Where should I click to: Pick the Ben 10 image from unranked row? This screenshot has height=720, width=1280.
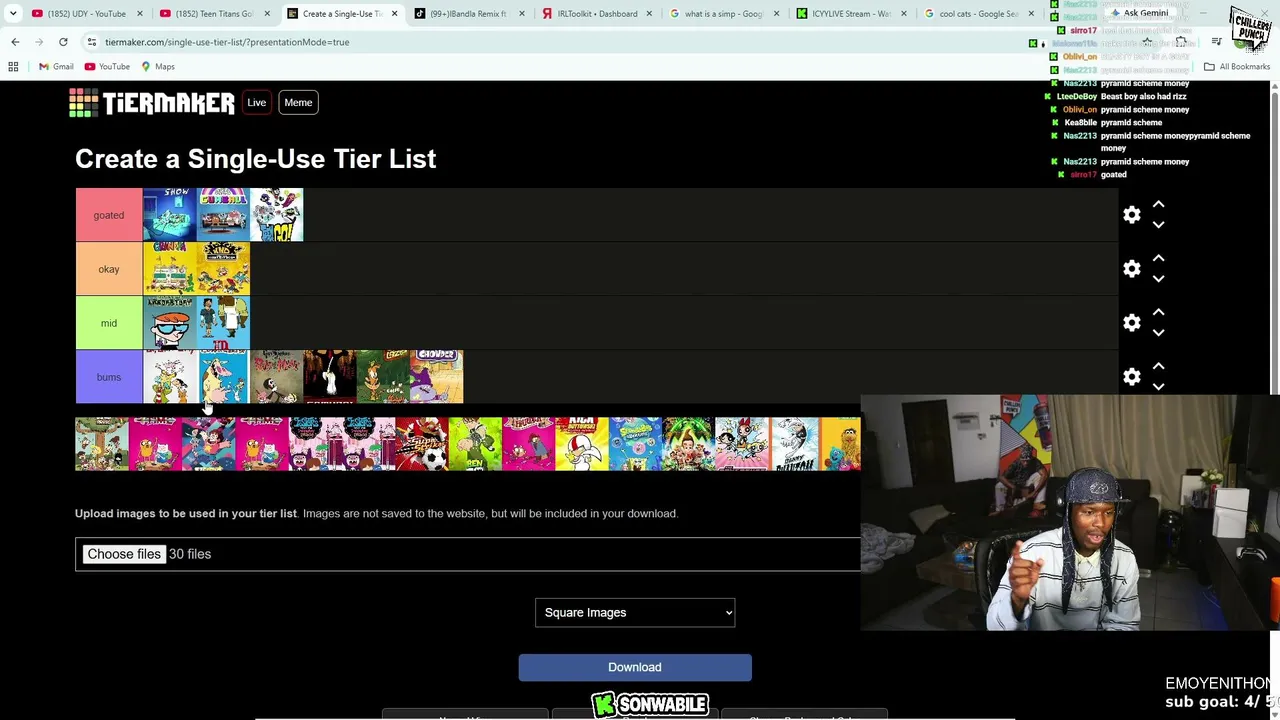pyautogui.click(x=475, y=444)
